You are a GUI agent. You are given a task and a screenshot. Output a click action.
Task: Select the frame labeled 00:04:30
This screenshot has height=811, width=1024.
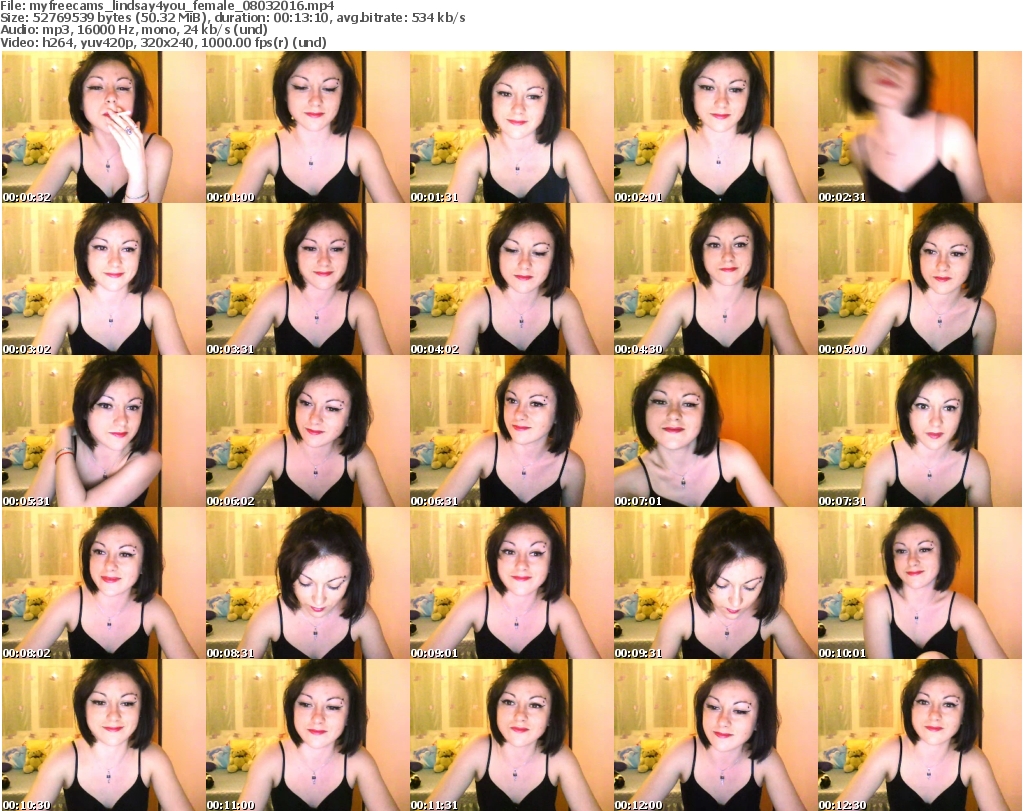pos(715,279)
